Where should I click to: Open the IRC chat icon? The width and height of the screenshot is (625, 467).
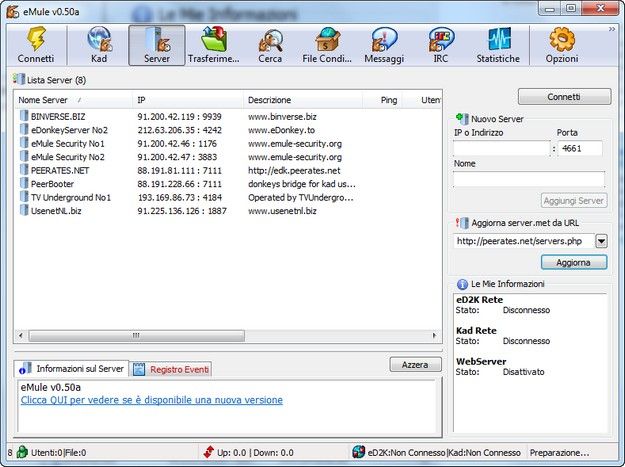pos(441,39)
